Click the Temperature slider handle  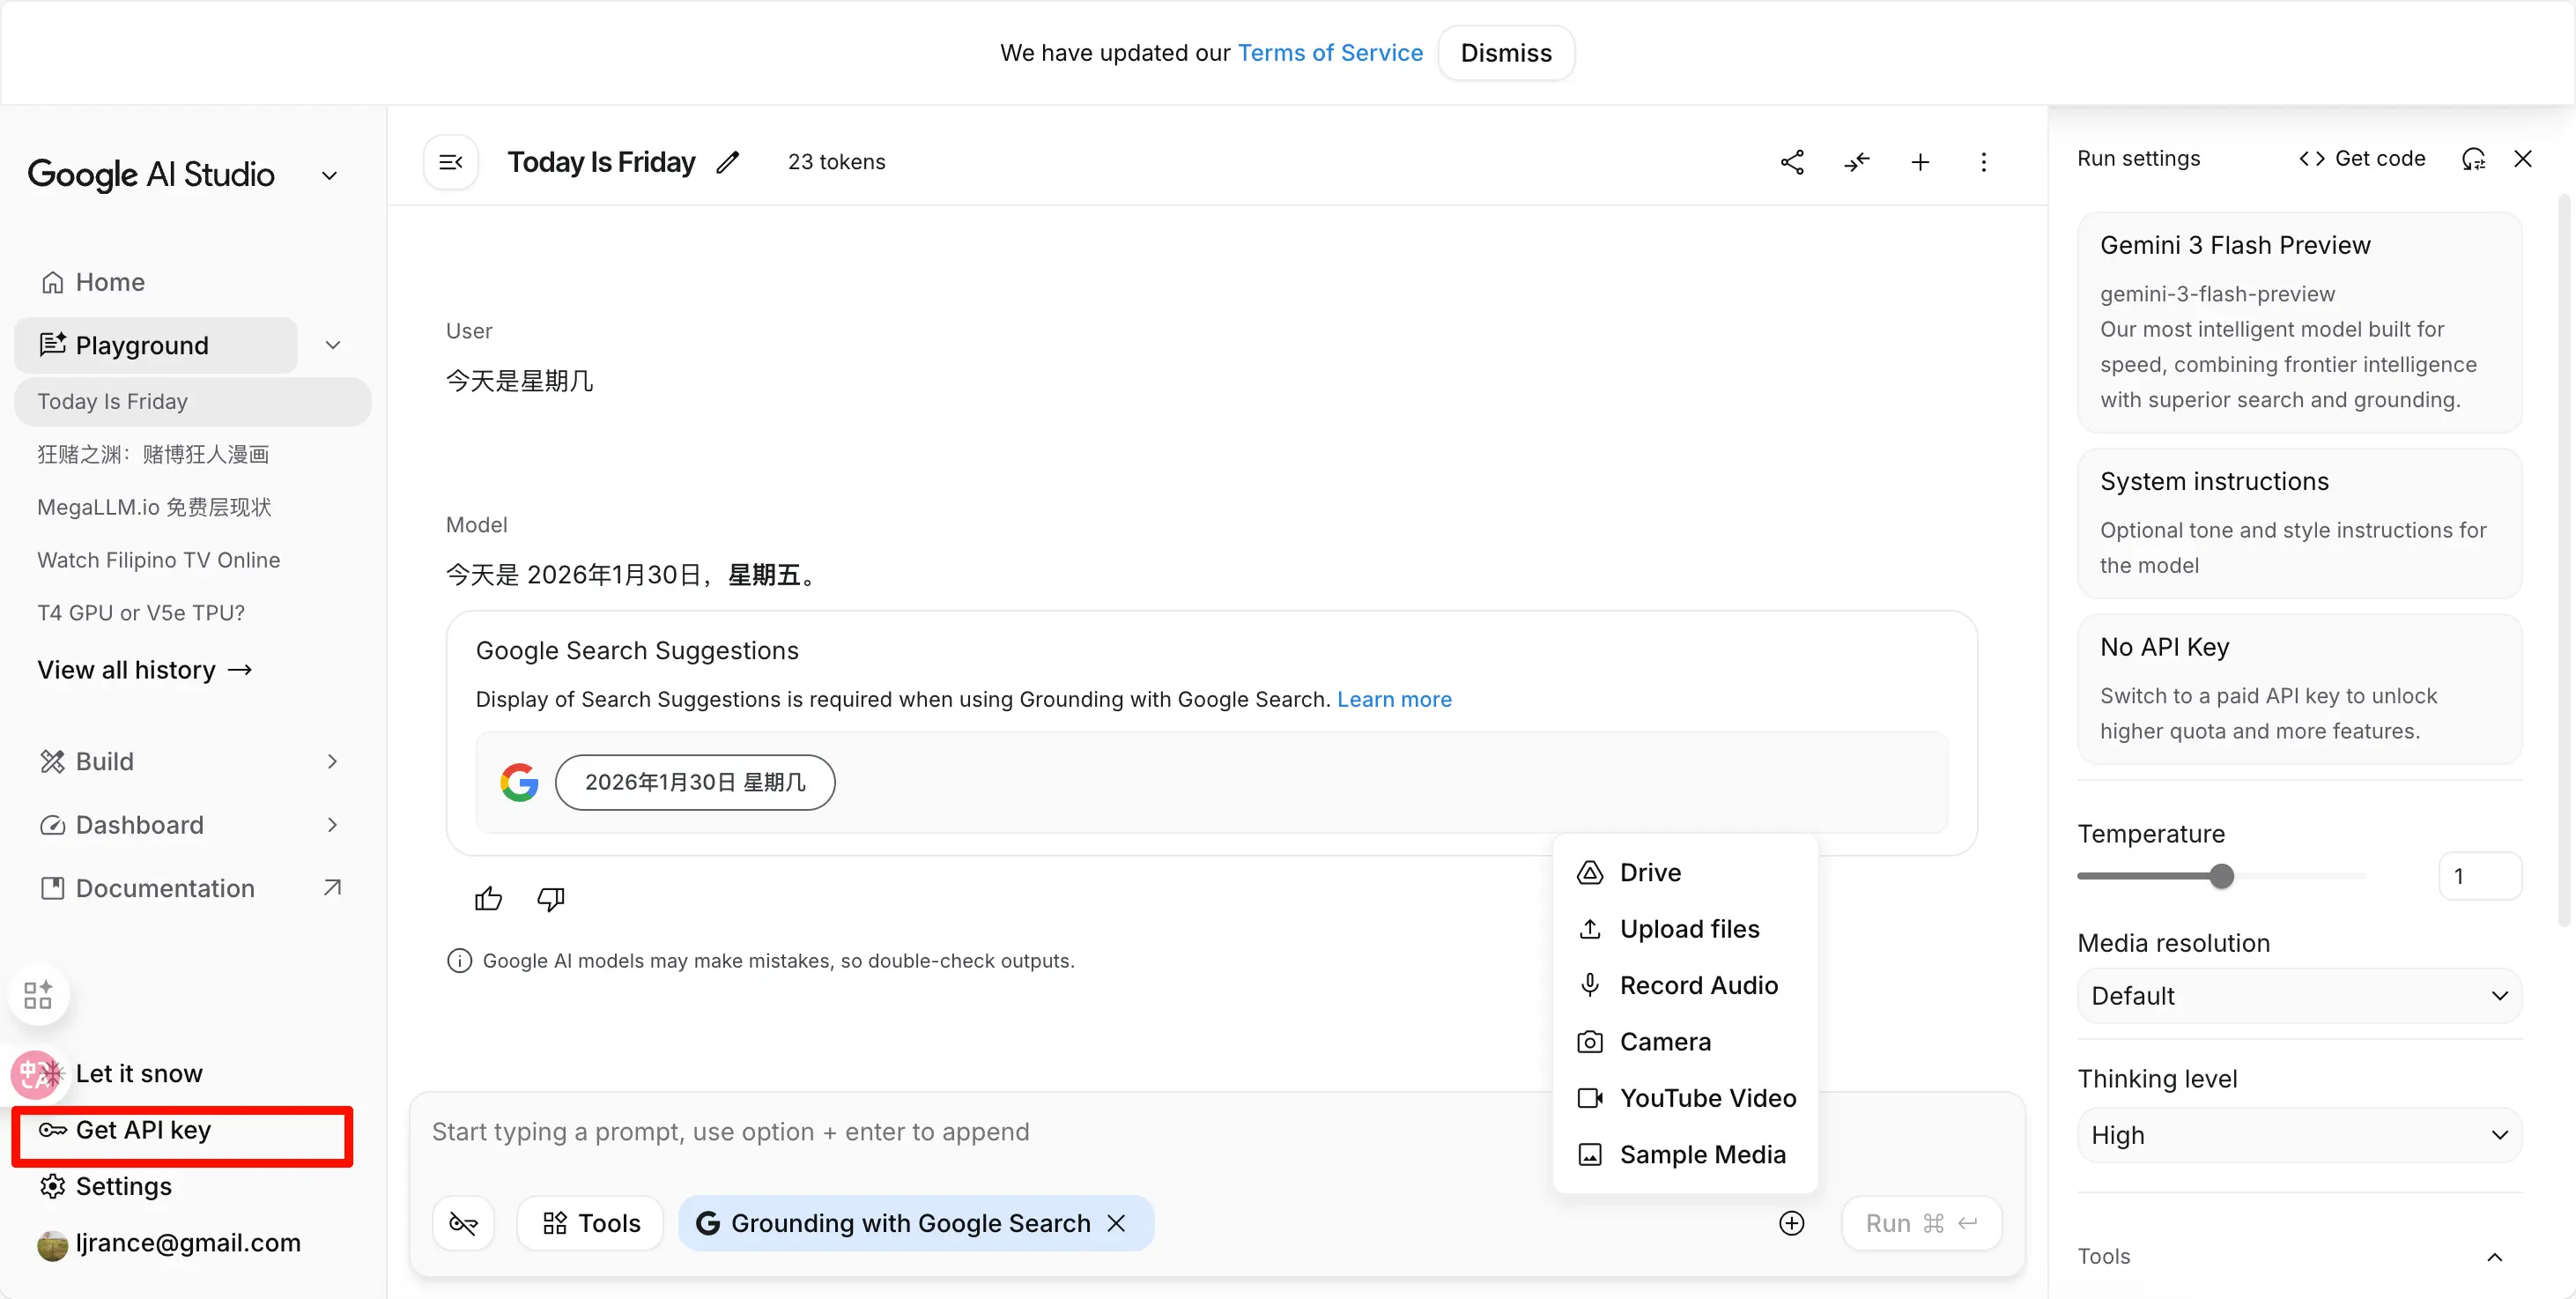click(x=2221, y=877)
